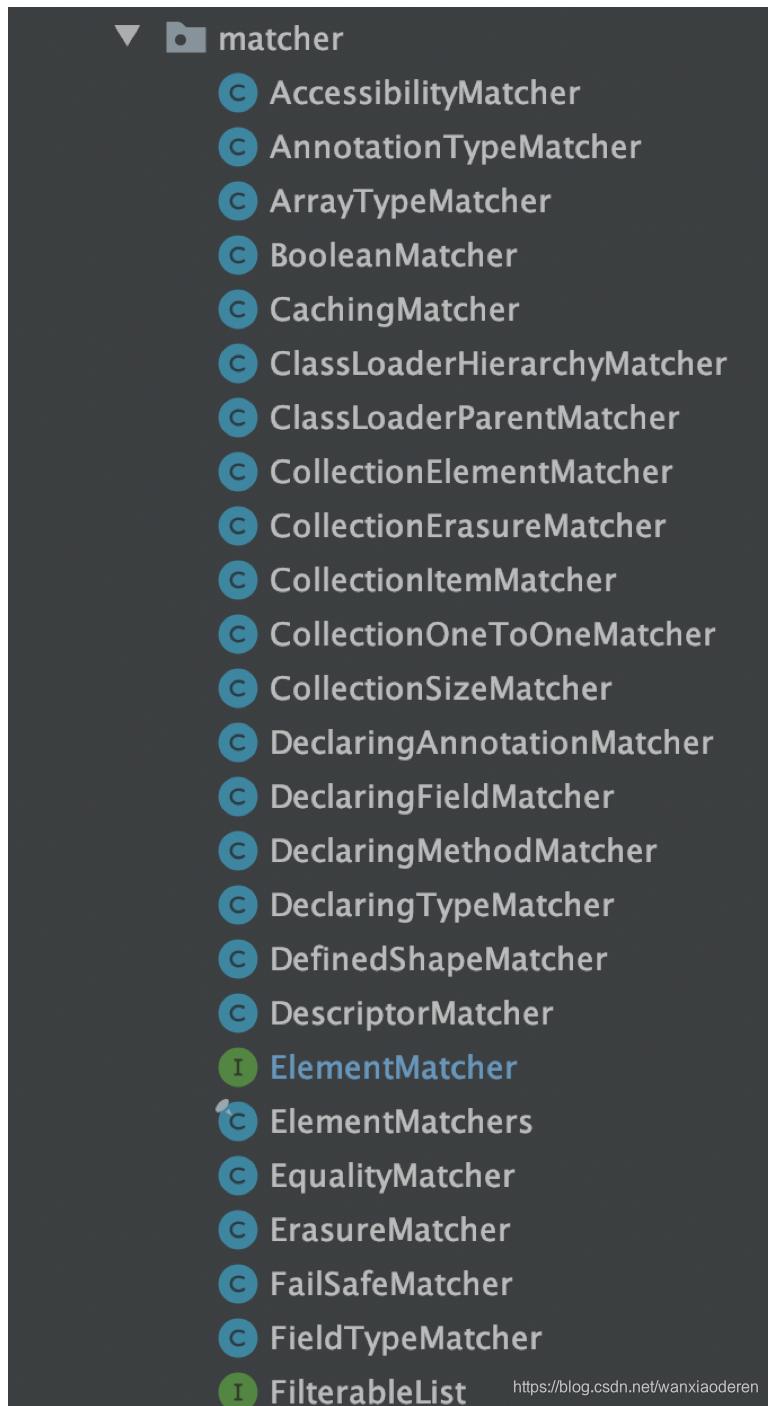Open AnnotationTypeMatcher in the tree
This screenshot has height=1406, width=768.
point(455,148)
